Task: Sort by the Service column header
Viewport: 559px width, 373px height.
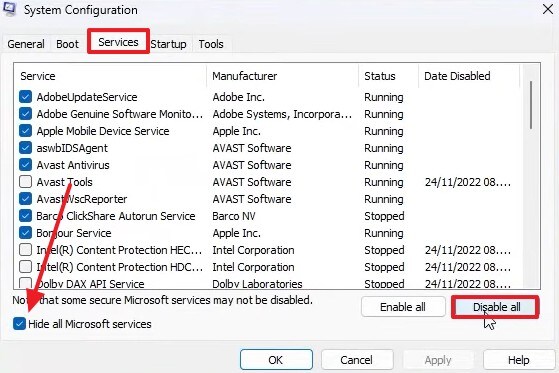Action: coord(111,76)
